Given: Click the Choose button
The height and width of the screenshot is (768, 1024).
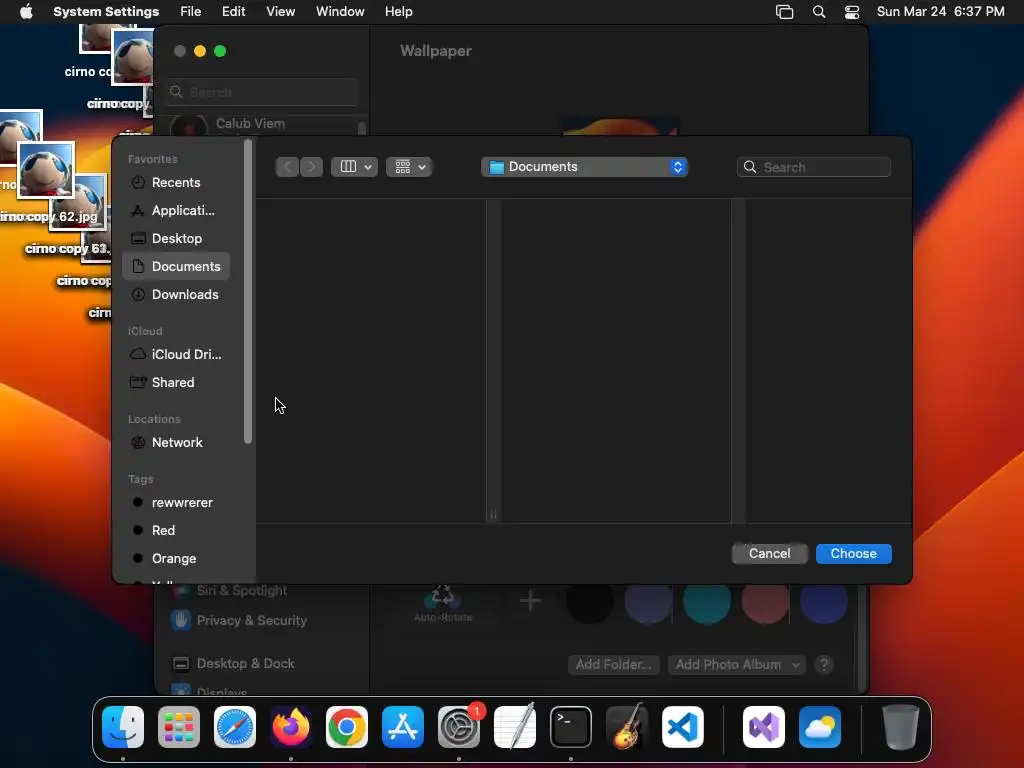Looking at the screenshot, I should click(x=854, y=554).
